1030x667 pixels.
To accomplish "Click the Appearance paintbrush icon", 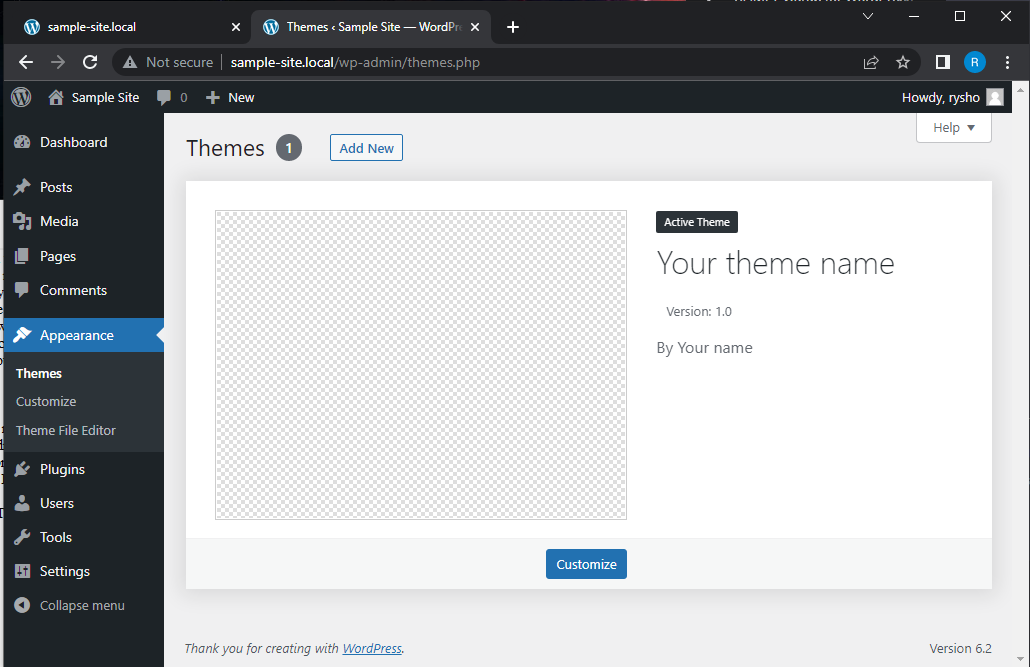I will pos(22,335).
